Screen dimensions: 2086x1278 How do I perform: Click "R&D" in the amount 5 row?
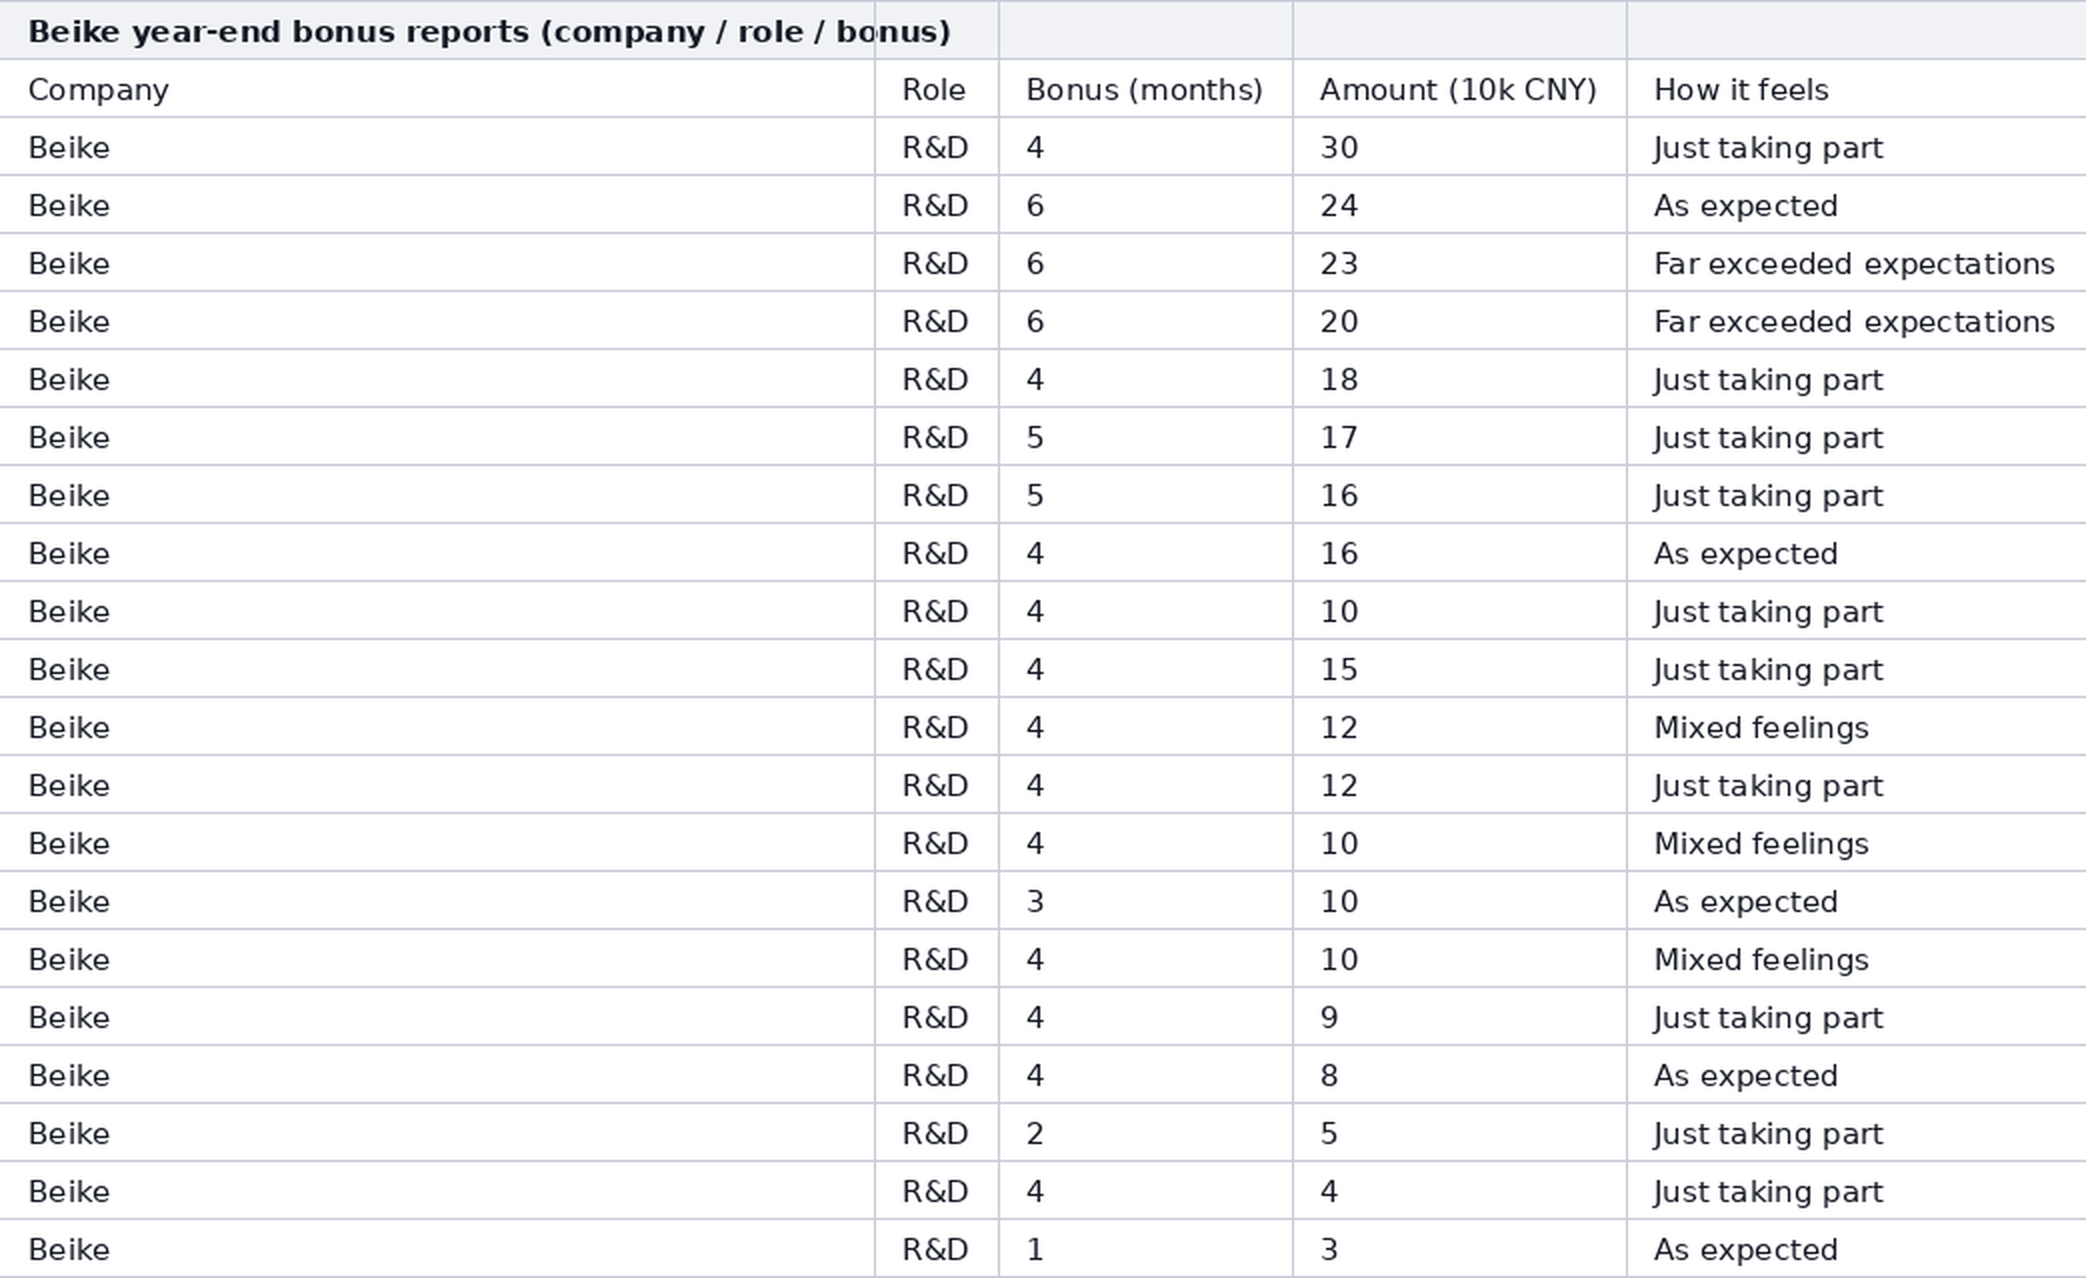pos(935,1134)
